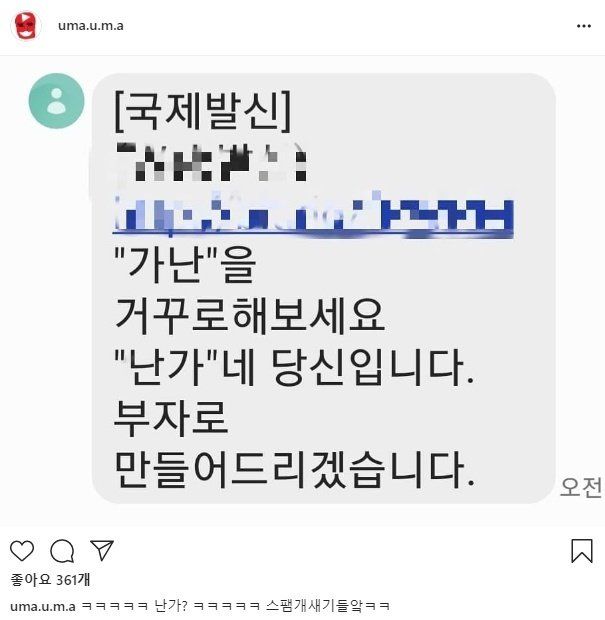Open the three-dot more options menu

[x=584, y=26]
